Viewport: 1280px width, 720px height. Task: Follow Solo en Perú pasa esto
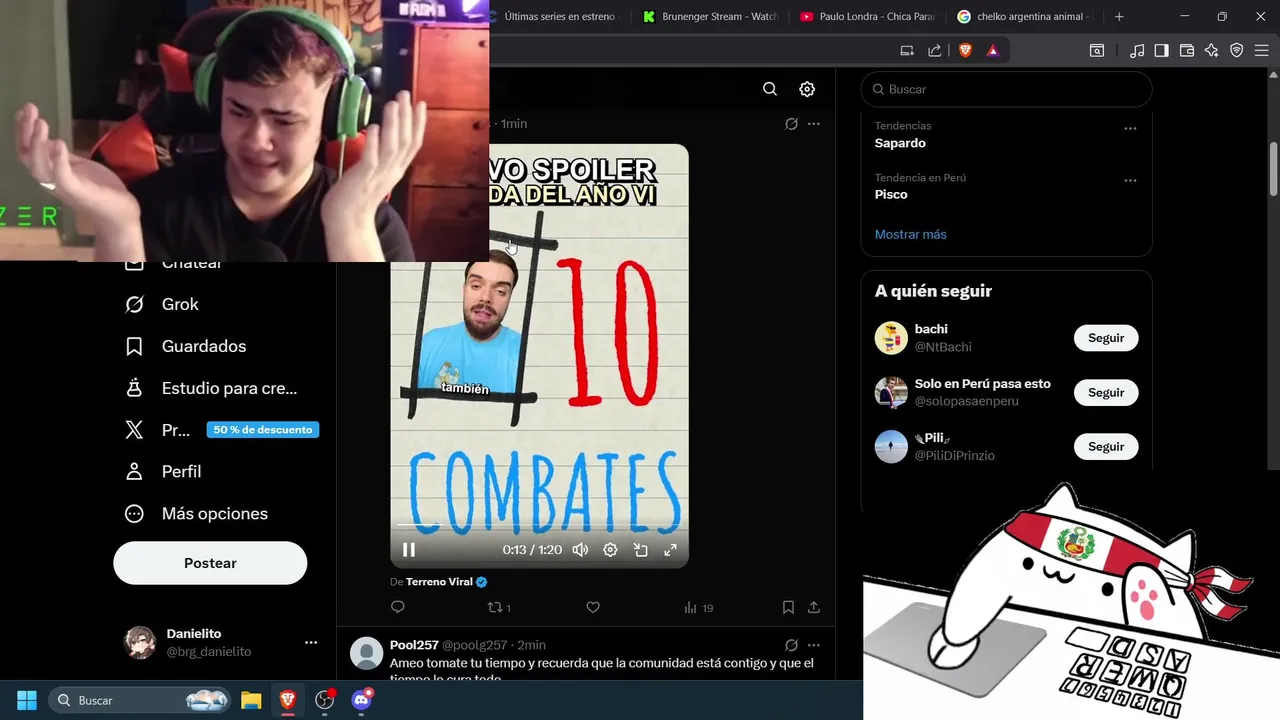[x=1106, y=392]
